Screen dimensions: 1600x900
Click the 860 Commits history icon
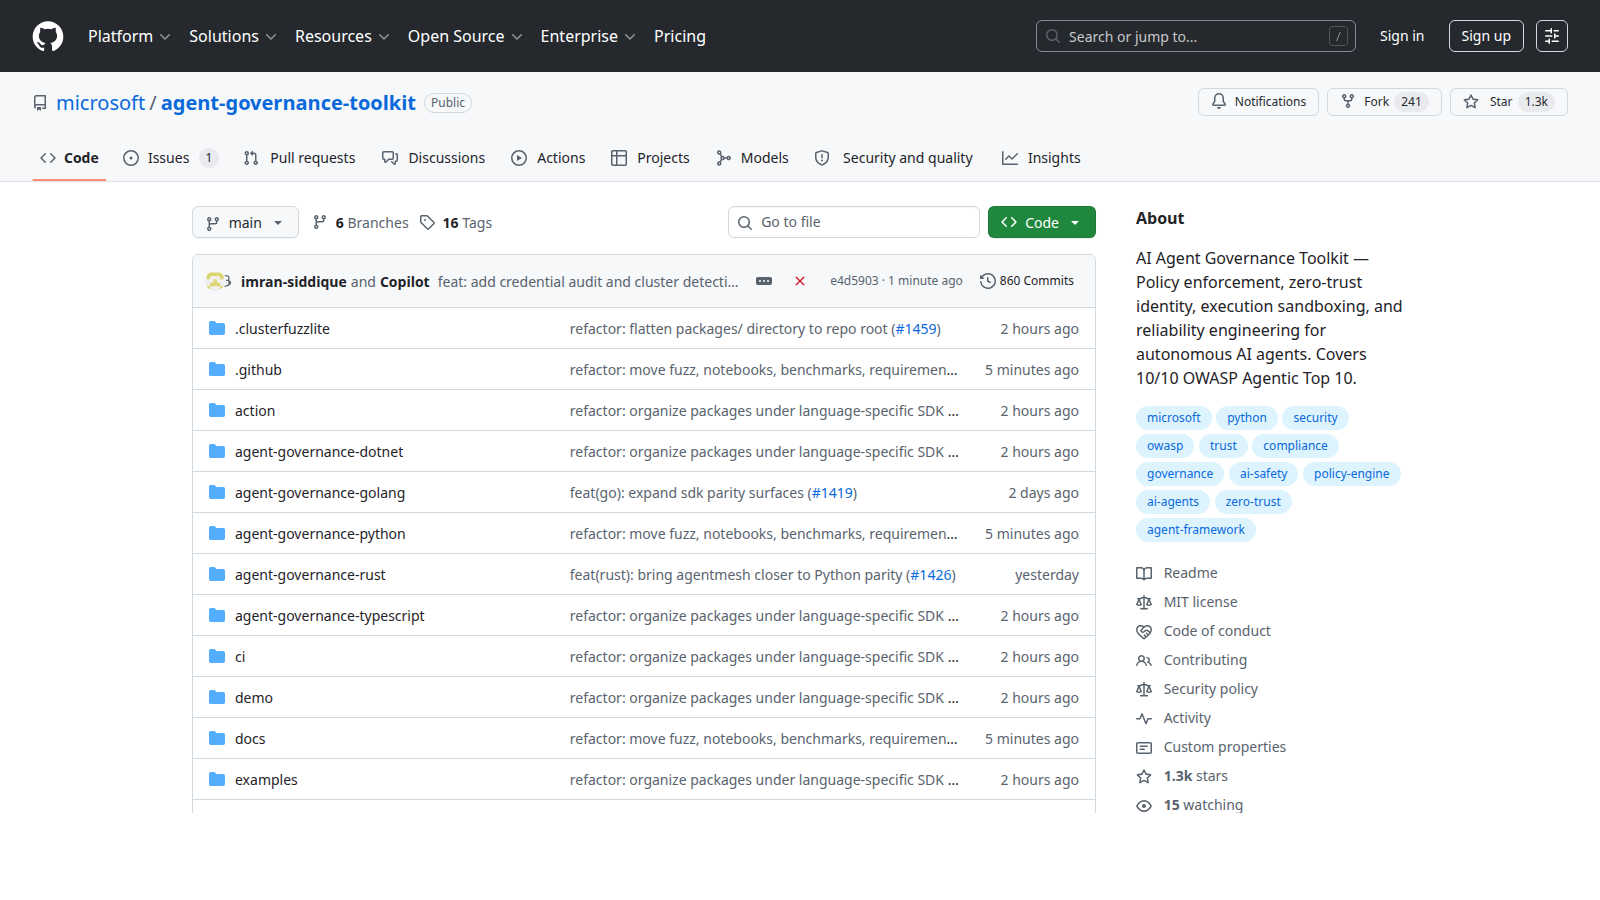[x=988, y=281]
